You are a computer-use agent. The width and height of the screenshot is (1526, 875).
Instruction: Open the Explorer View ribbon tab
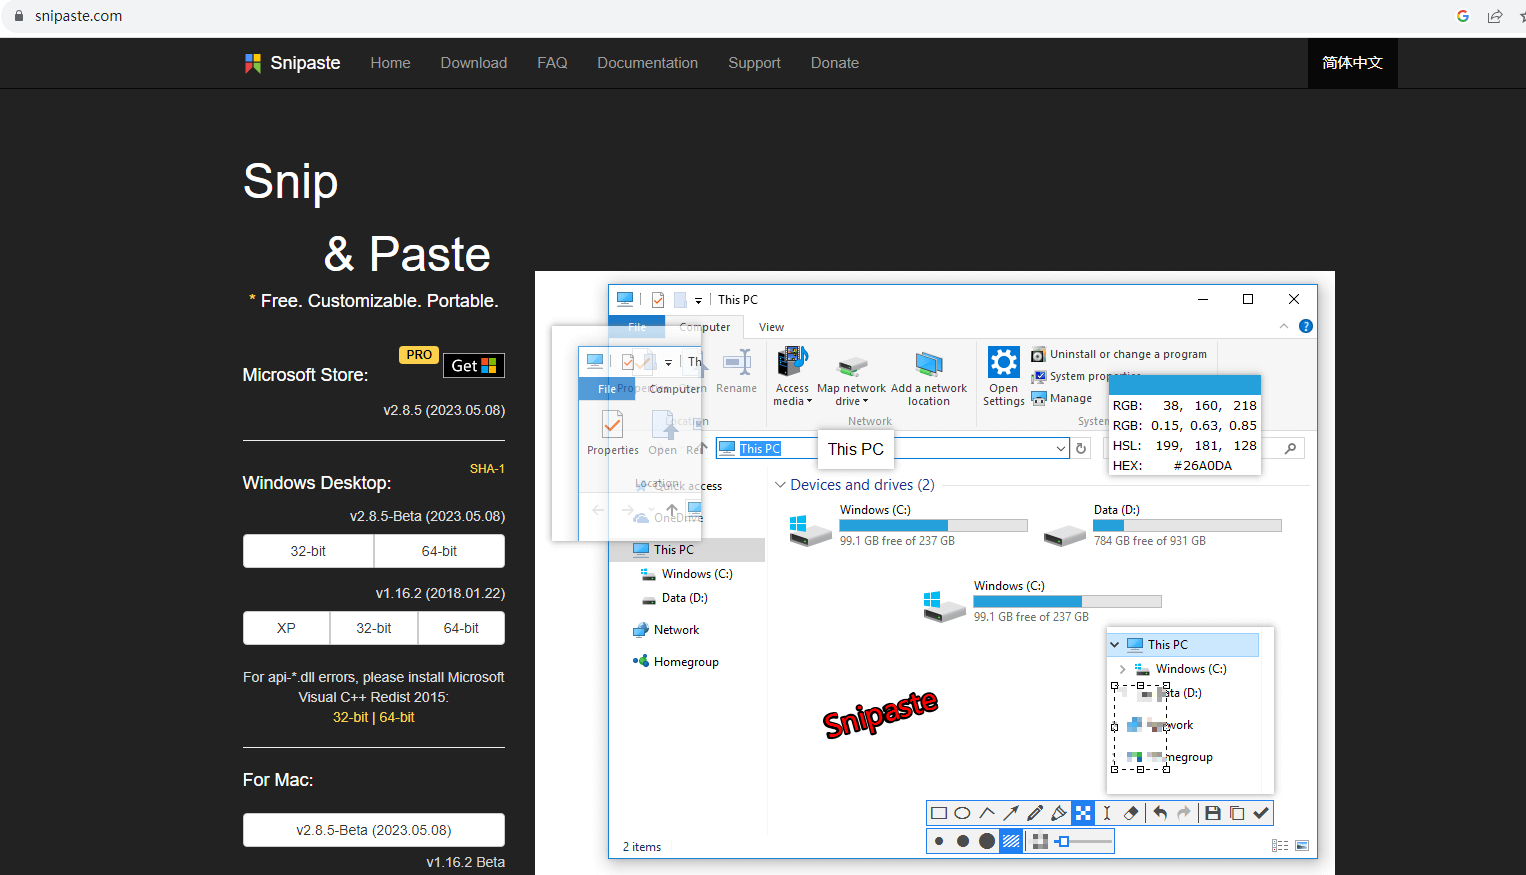click(771, 327)
